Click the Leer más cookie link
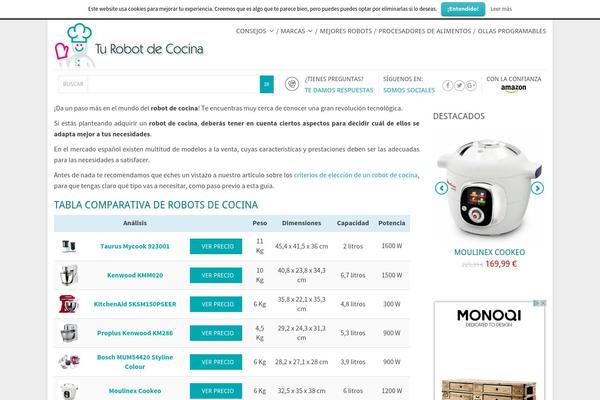The height and width of the screenshot is (400, 600). click(x=501, y=9)
